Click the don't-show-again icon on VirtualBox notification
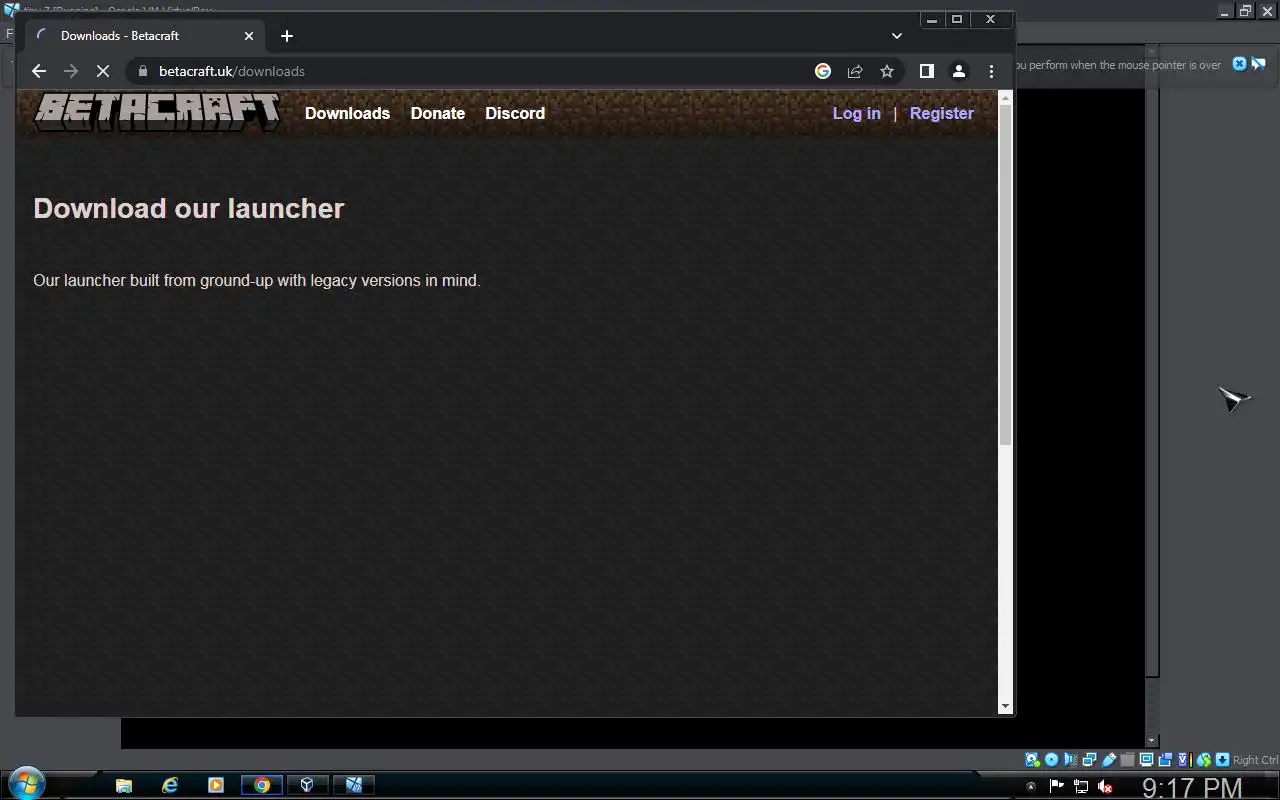Screen dimensions: 1280x800 pos(1258,64)
